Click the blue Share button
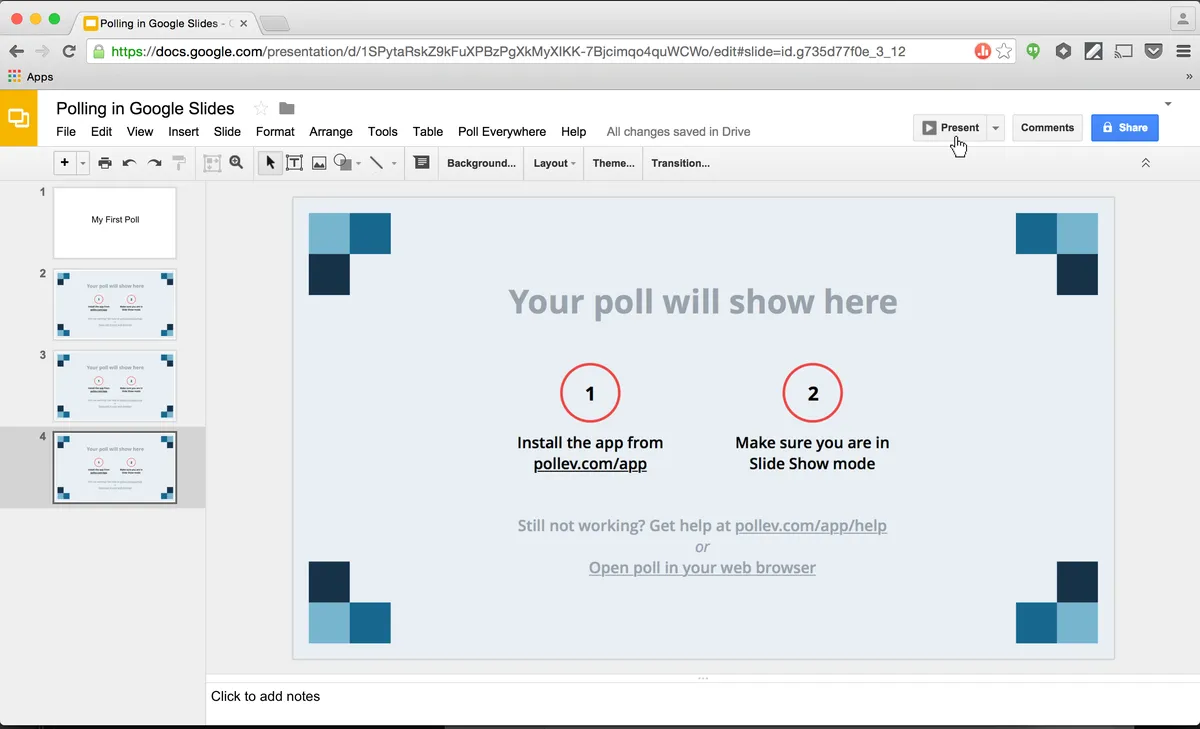 click(1125, 128)
